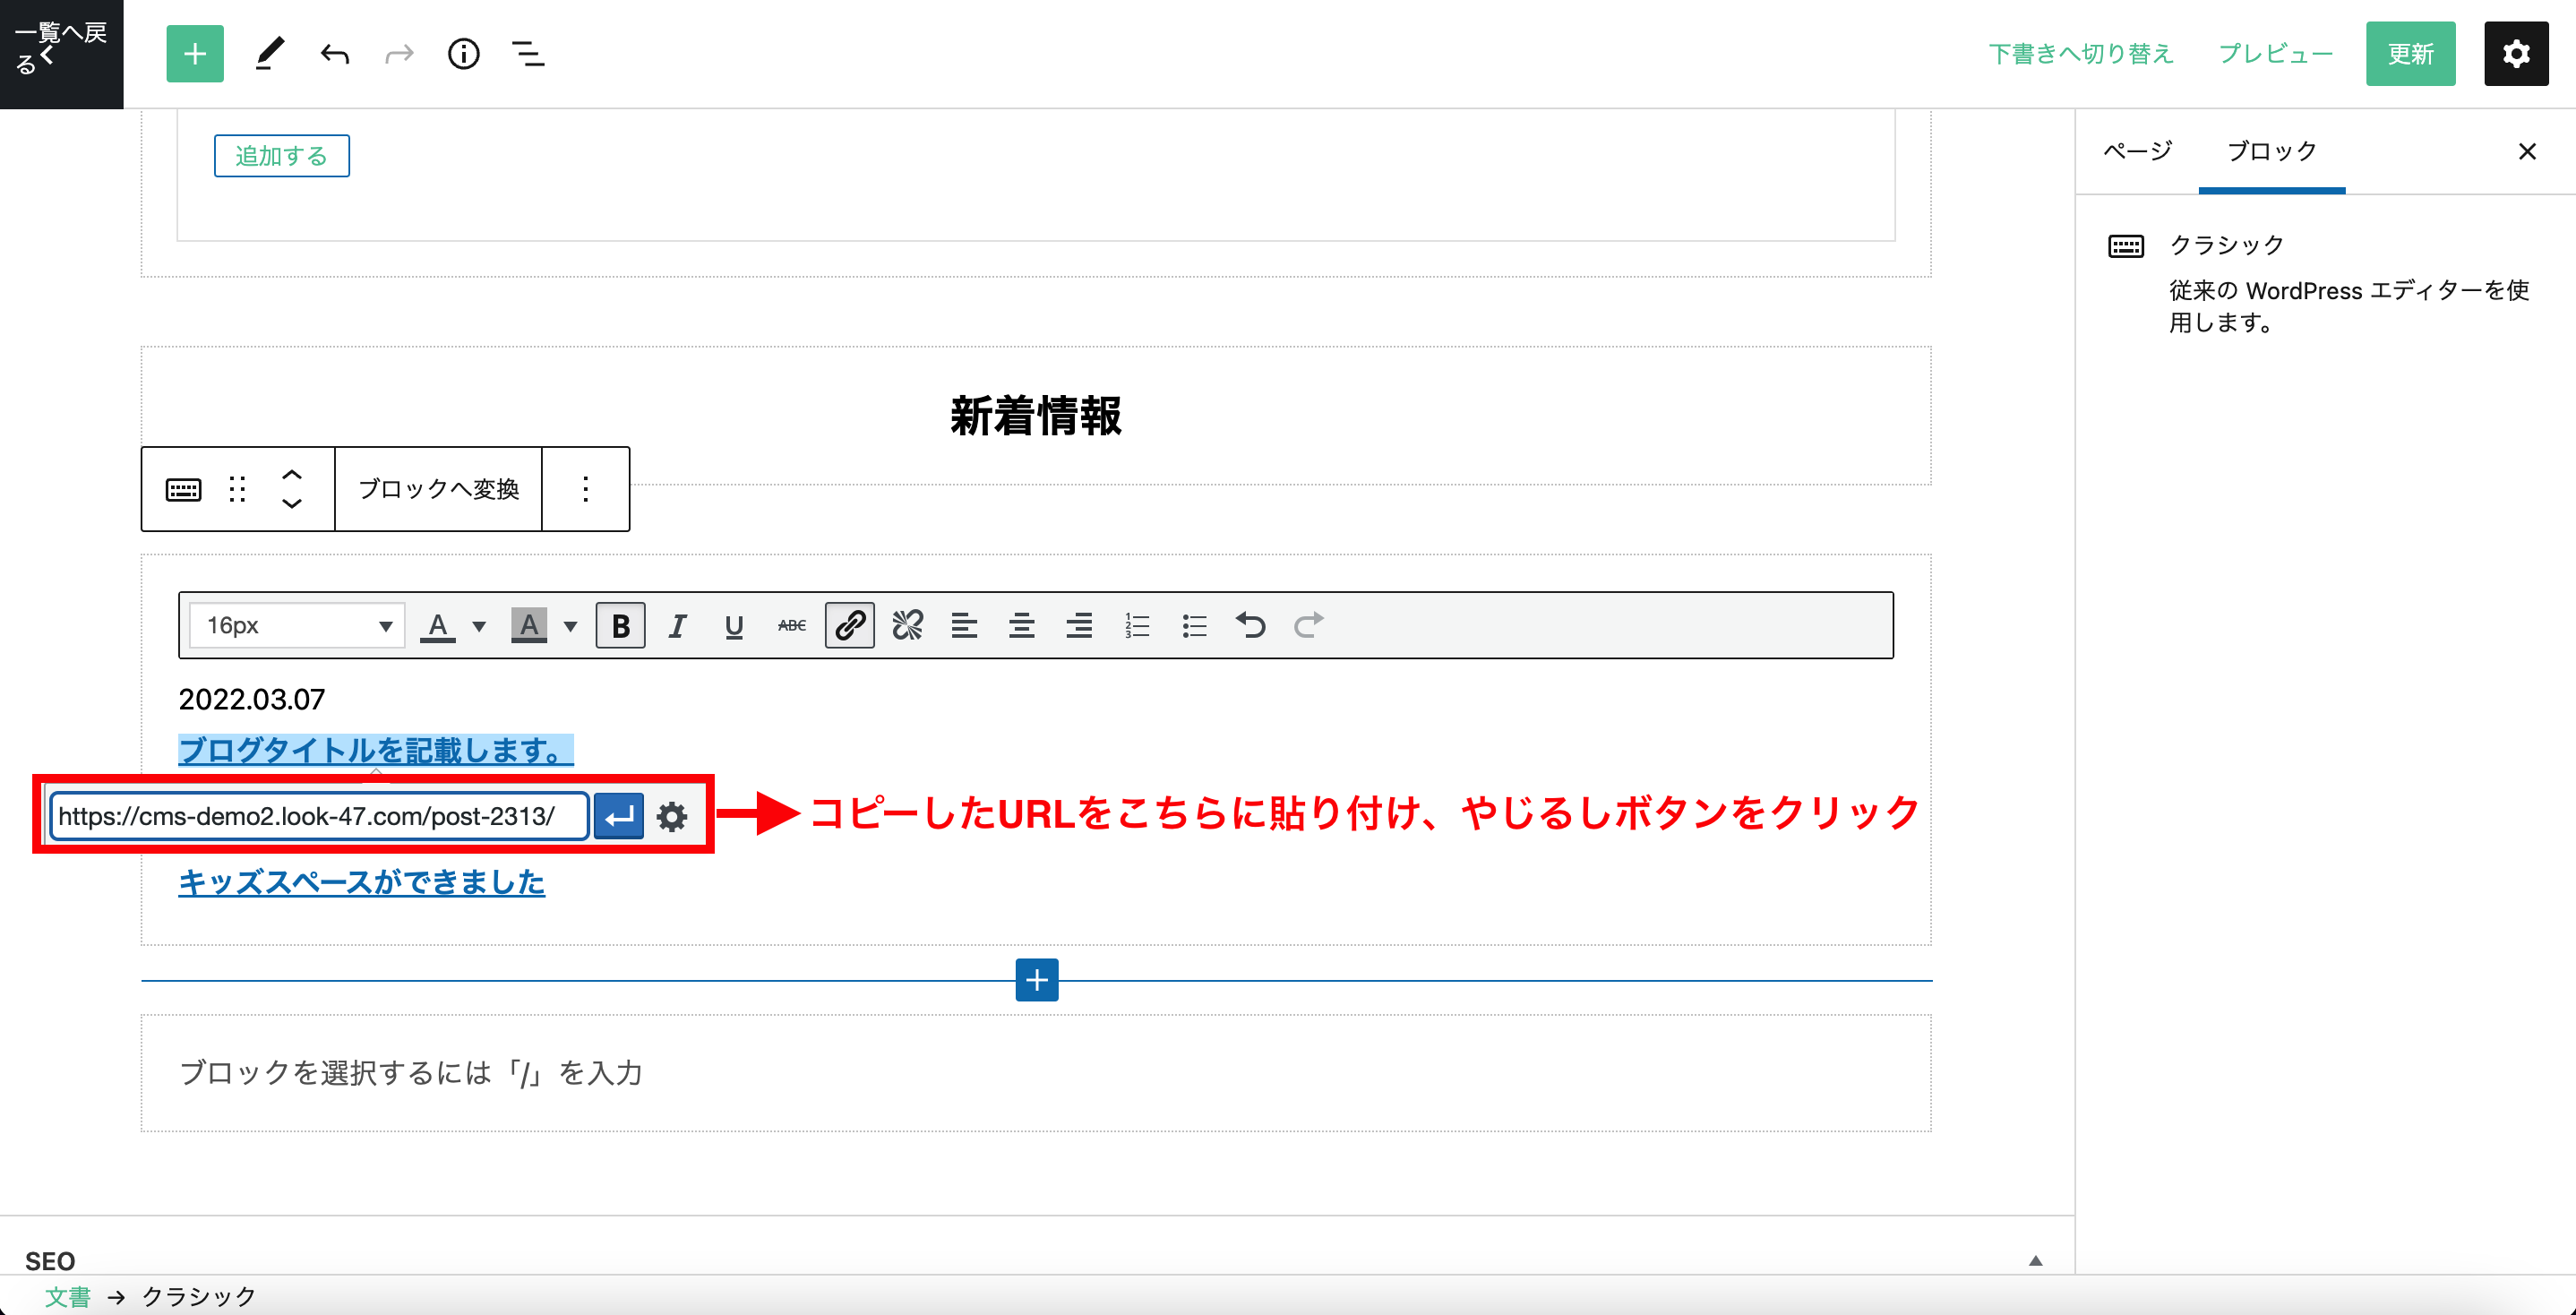This screenshot has height=1315, width=2576.
Task: Click the link URL input field
Action: (318, 816)
